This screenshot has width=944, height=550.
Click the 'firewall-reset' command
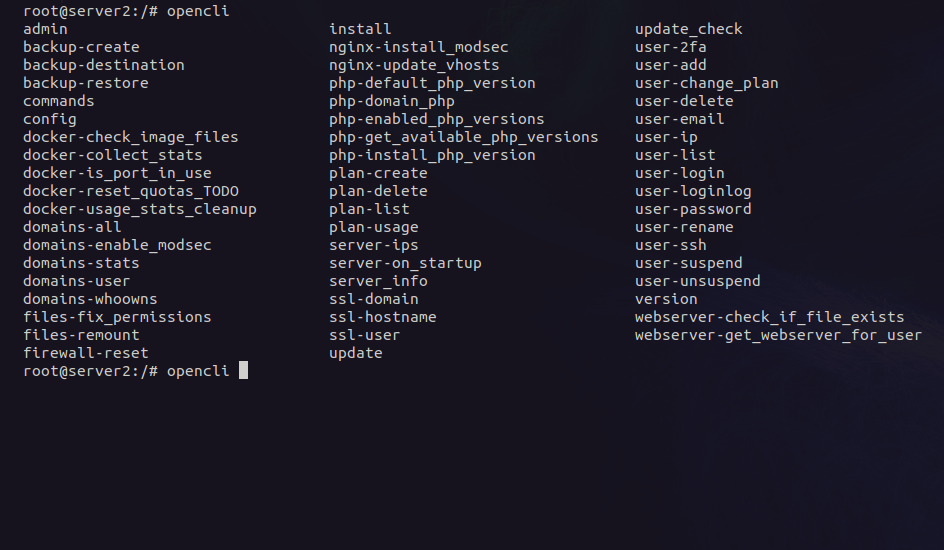click(x=86, y=353)
